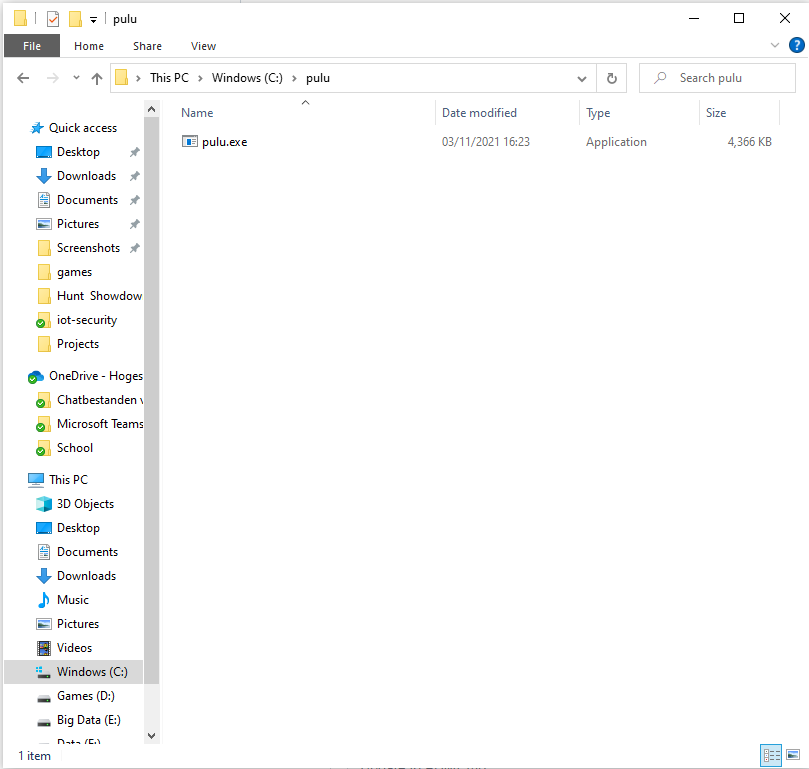
Task: Open the iot-security folder
Action: 87,320
